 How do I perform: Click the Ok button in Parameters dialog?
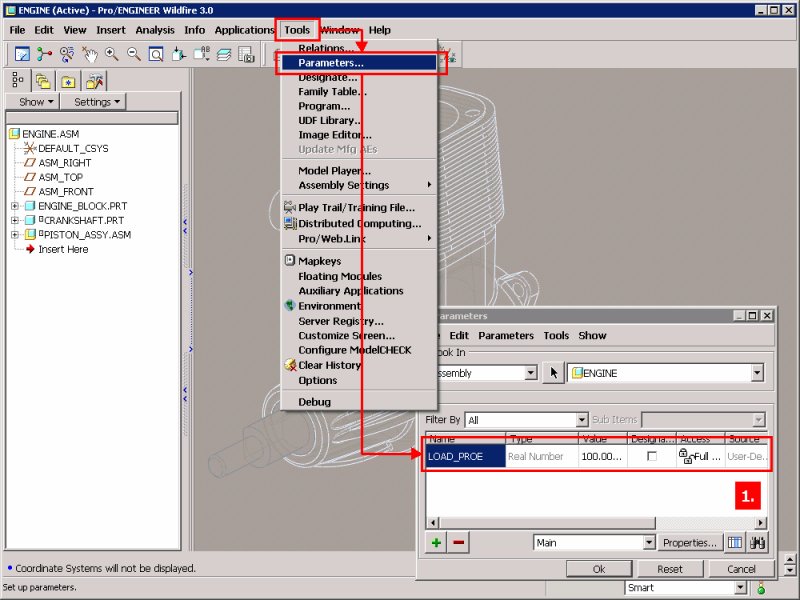[599, 569]
